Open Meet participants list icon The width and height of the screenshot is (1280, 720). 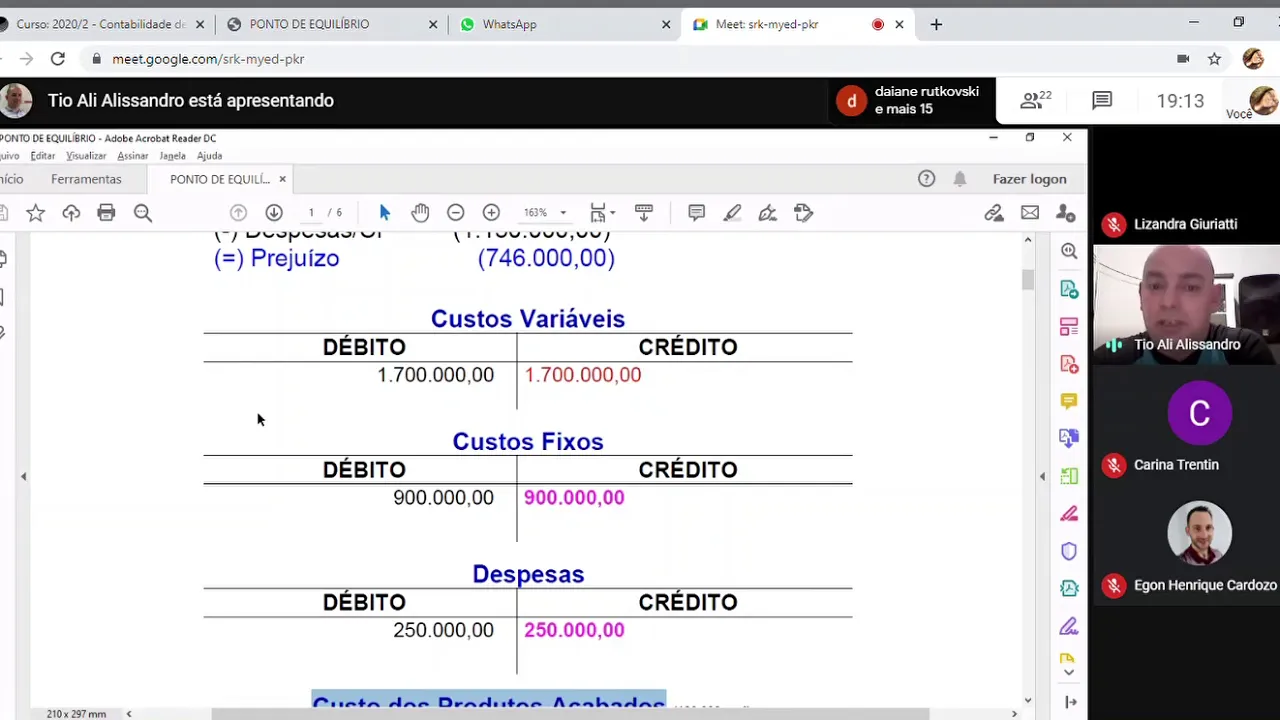click(x=1035, y=100)
